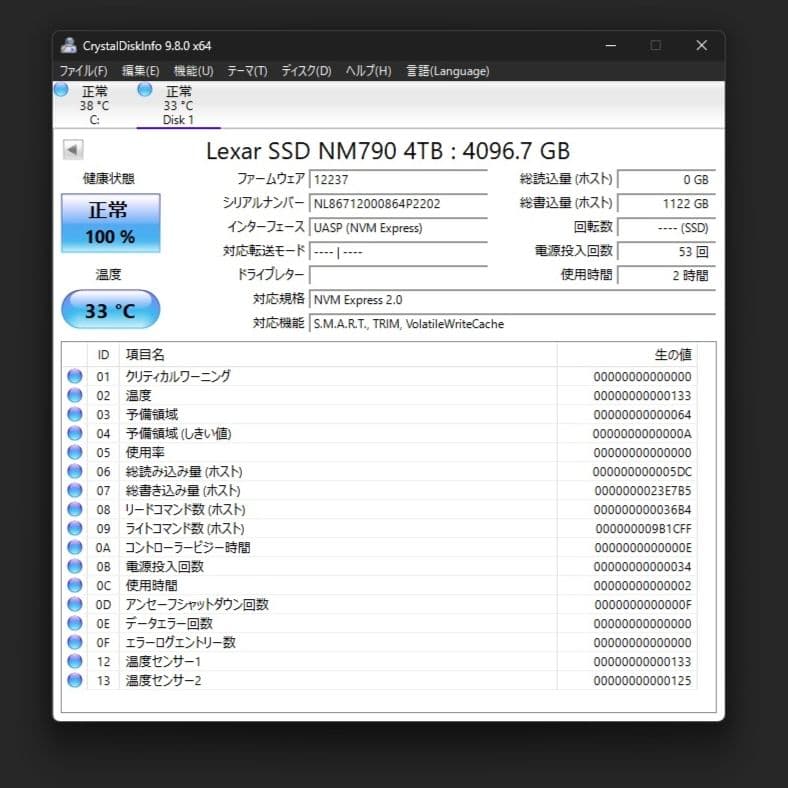
Task: Open the 言語(Language) menu
Action: click(x=447, y=71)
